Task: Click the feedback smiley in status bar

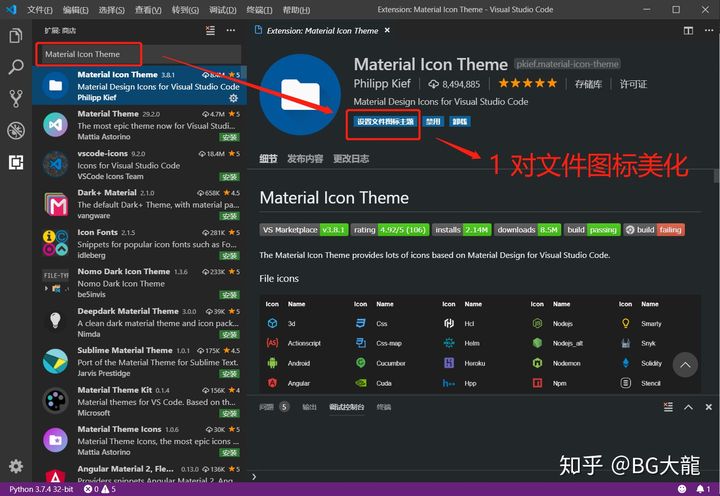Action: (682, 489)
